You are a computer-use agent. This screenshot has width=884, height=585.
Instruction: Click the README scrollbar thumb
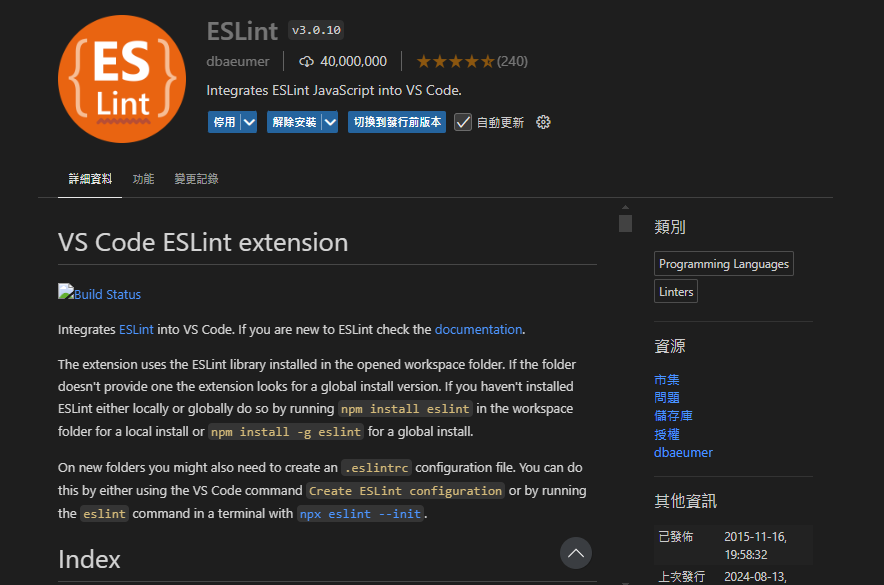click(625, 223)
